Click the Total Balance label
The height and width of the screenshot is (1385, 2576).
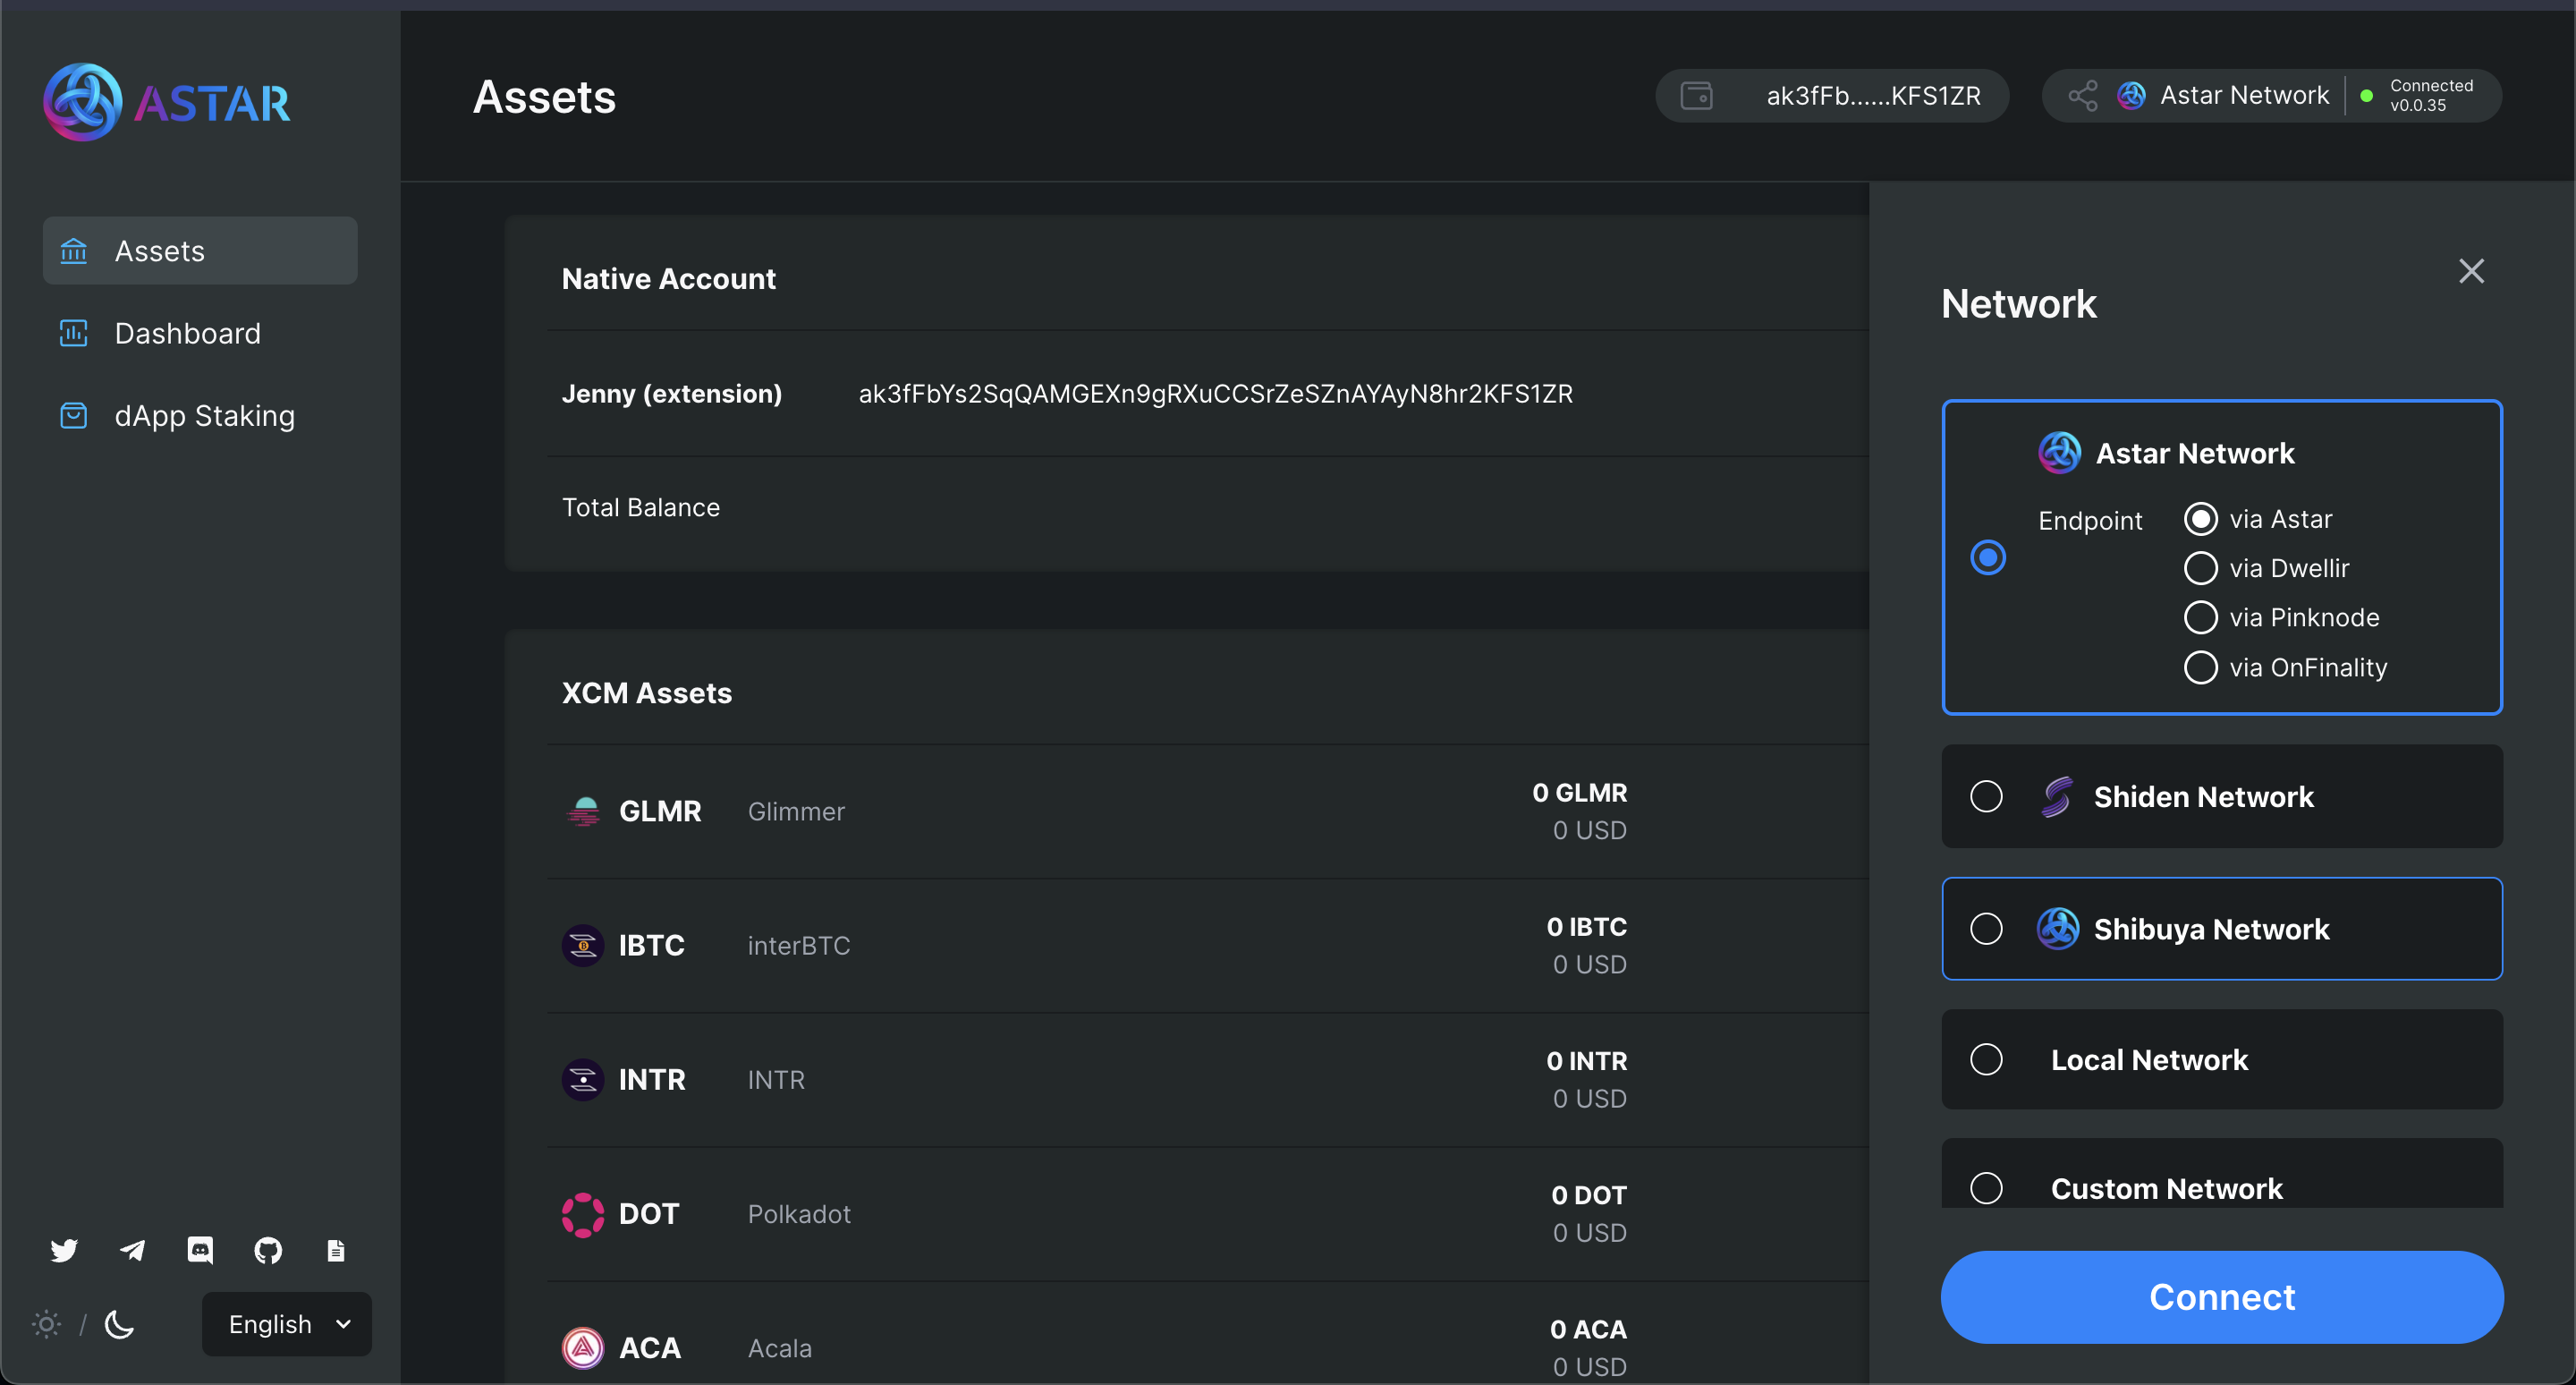click(x=641, y=507)
